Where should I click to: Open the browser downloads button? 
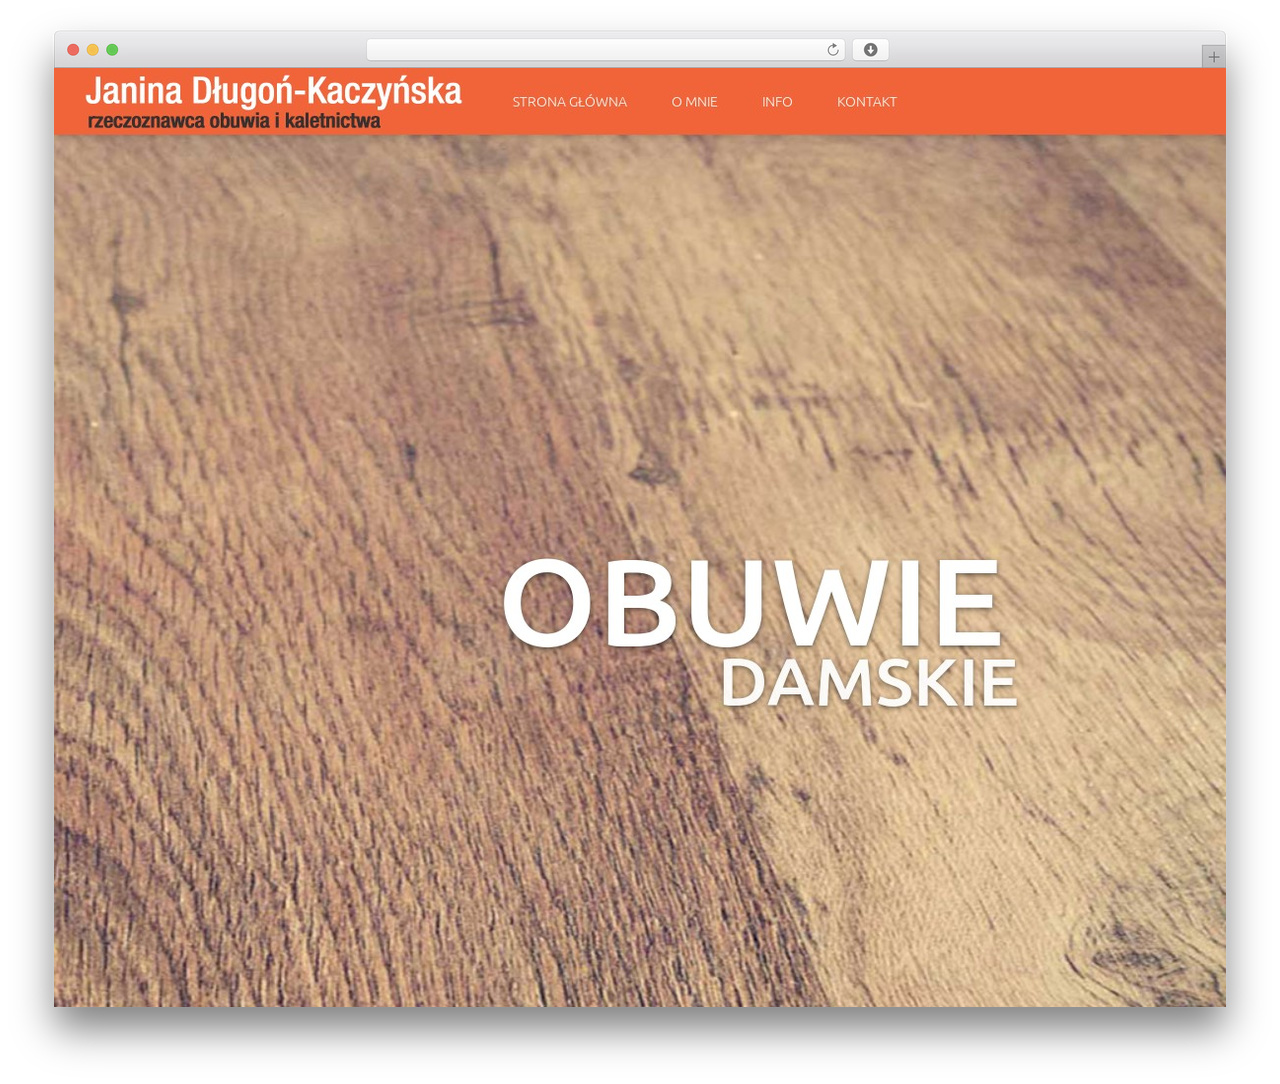point(870,50)
